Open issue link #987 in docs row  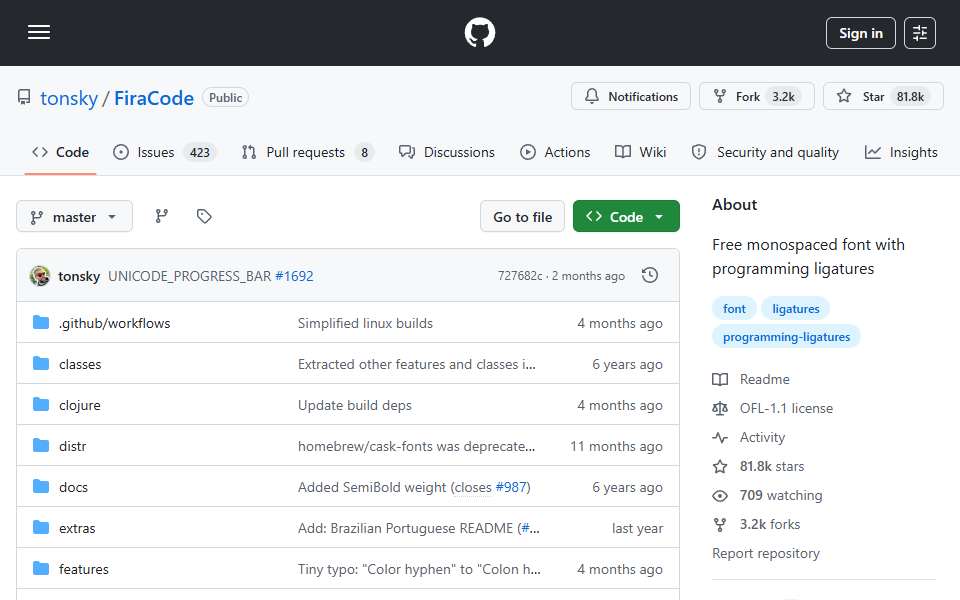(x=511, y=487)
